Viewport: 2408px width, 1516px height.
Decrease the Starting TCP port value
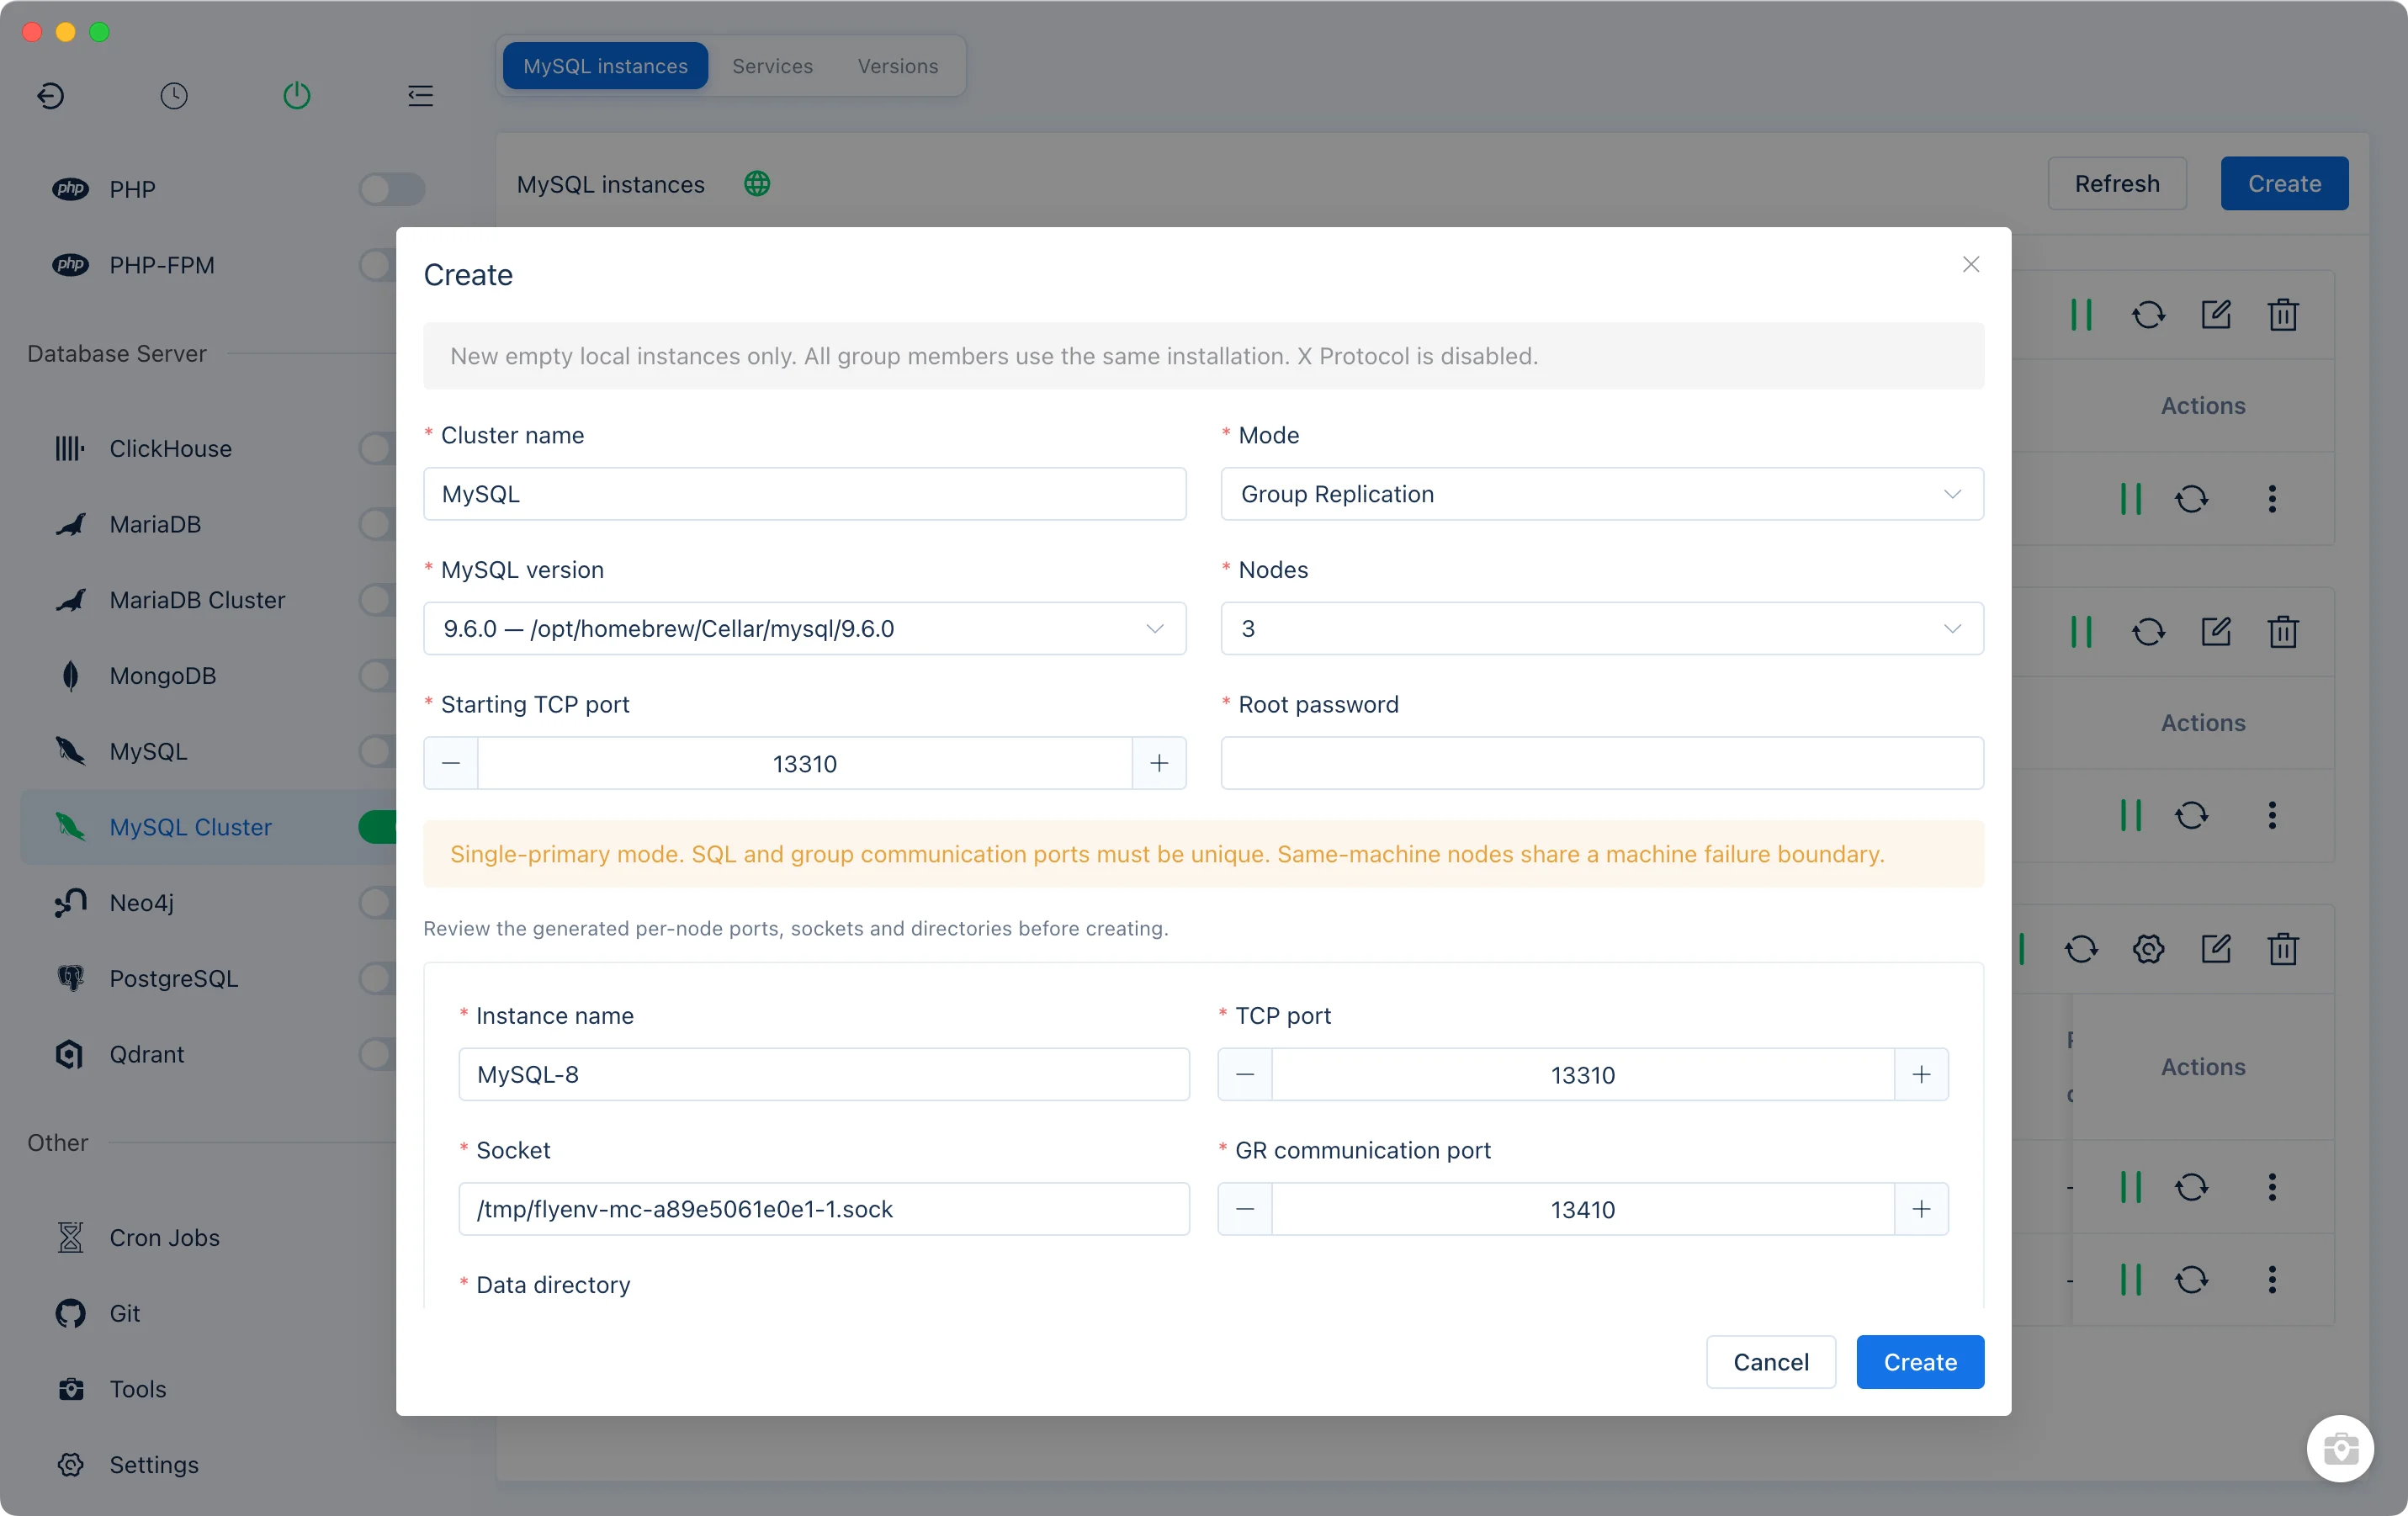pos(451,763)
